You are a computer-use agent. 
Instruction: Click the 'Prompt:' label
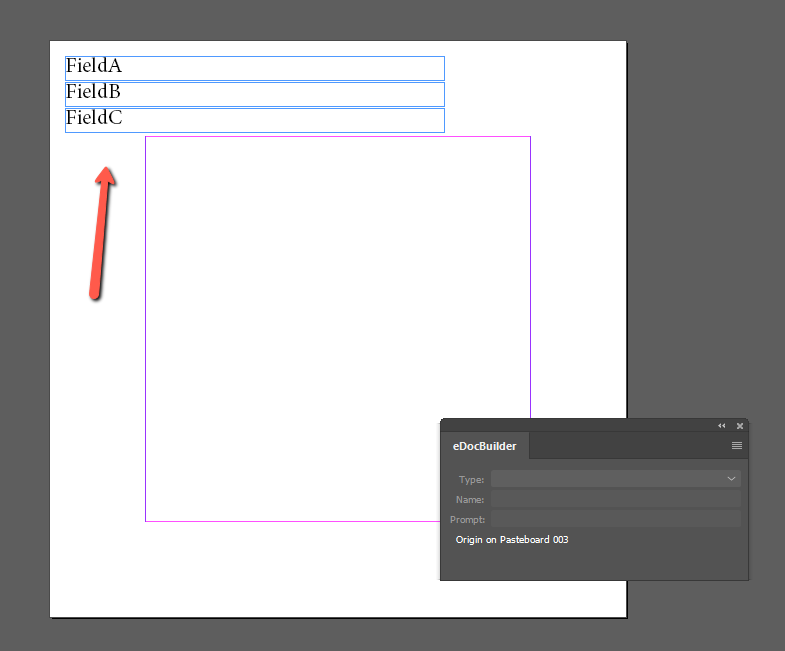click(467, 520)
